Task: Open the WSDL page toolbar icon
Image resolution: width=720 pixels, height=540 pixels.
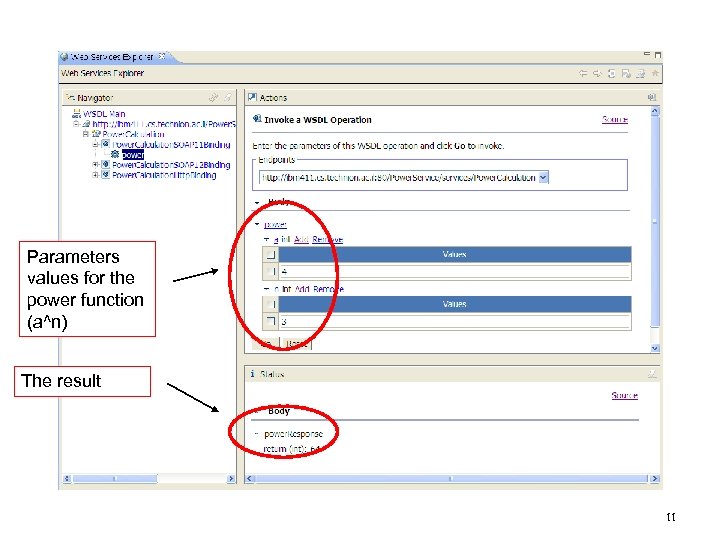Action: click(x=641, y=73)
